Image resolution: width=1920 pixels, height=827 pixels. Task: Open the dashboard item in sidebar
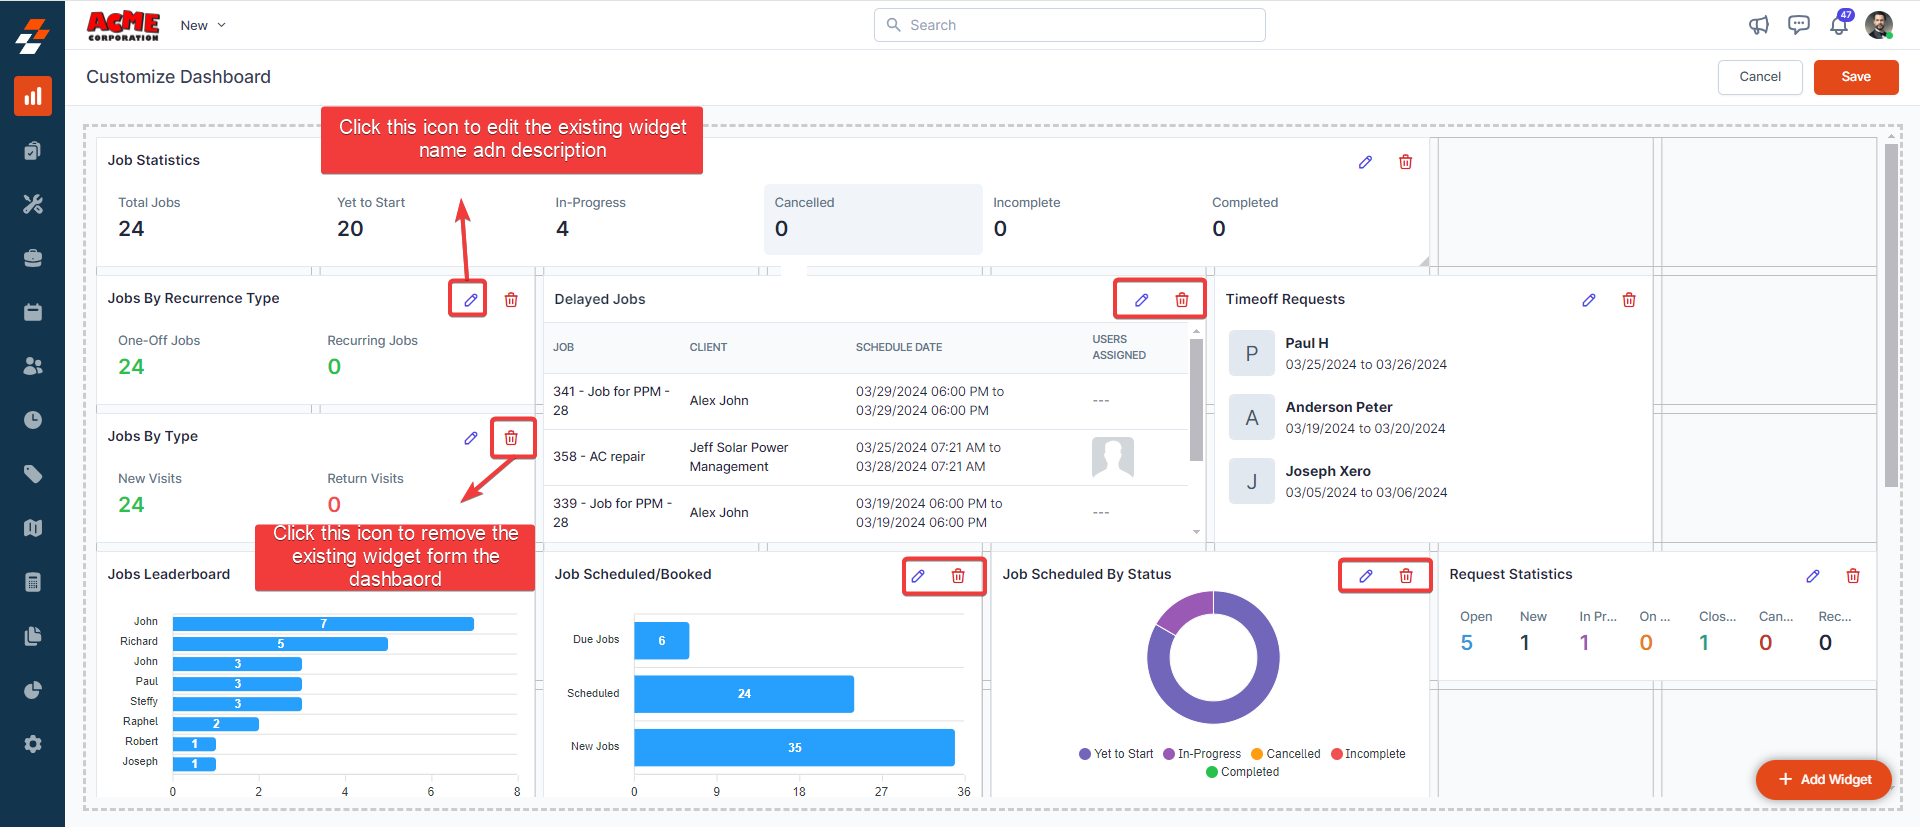[33, 96]
